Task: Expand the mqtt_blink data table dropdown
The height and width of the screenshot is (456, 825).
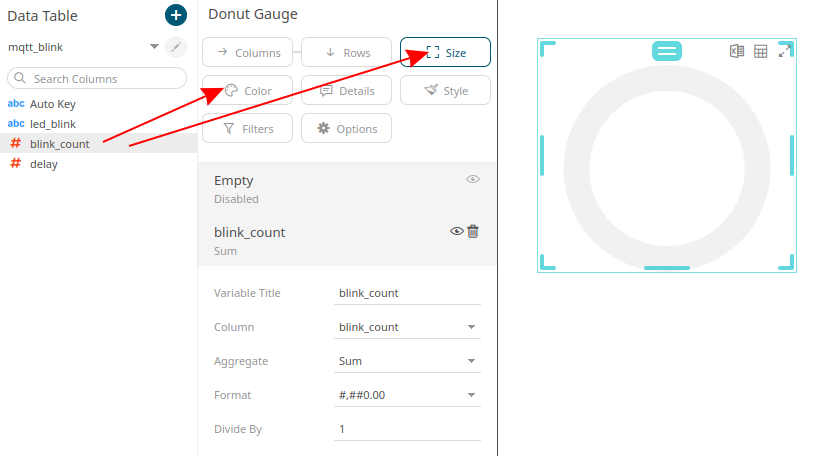Action: coord(154,47)
